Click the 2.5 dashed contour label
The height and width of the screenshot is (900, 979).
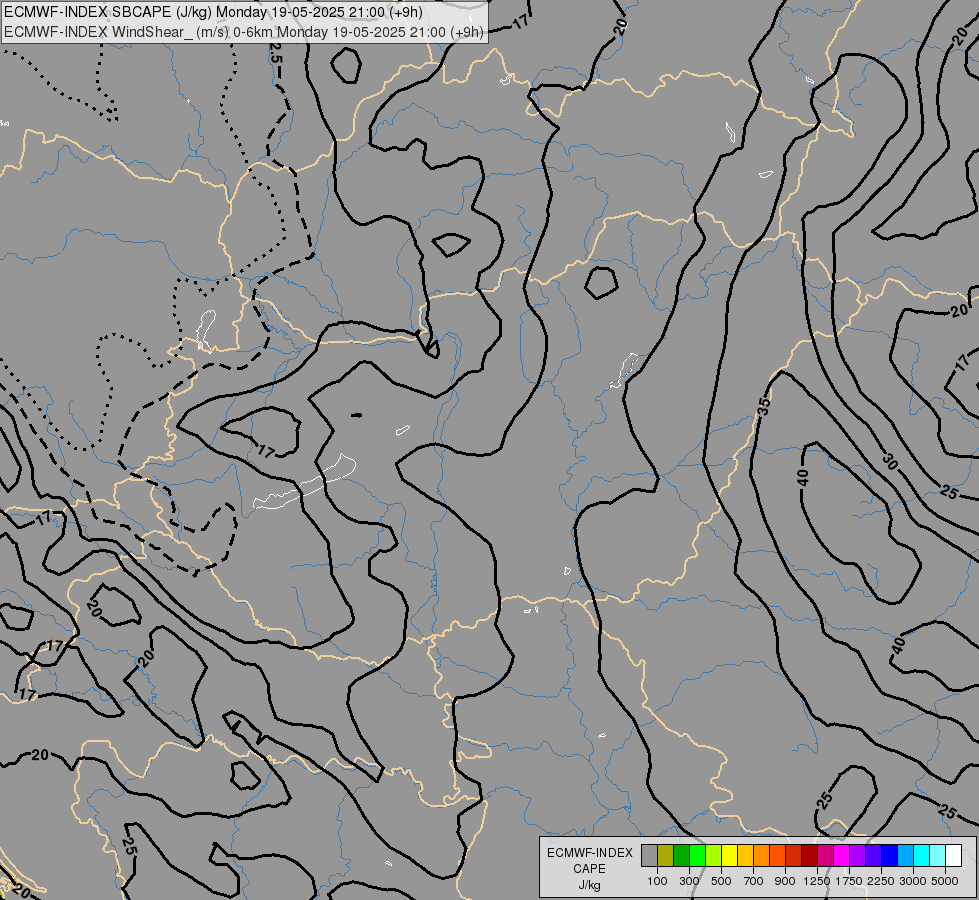[275, 52]
